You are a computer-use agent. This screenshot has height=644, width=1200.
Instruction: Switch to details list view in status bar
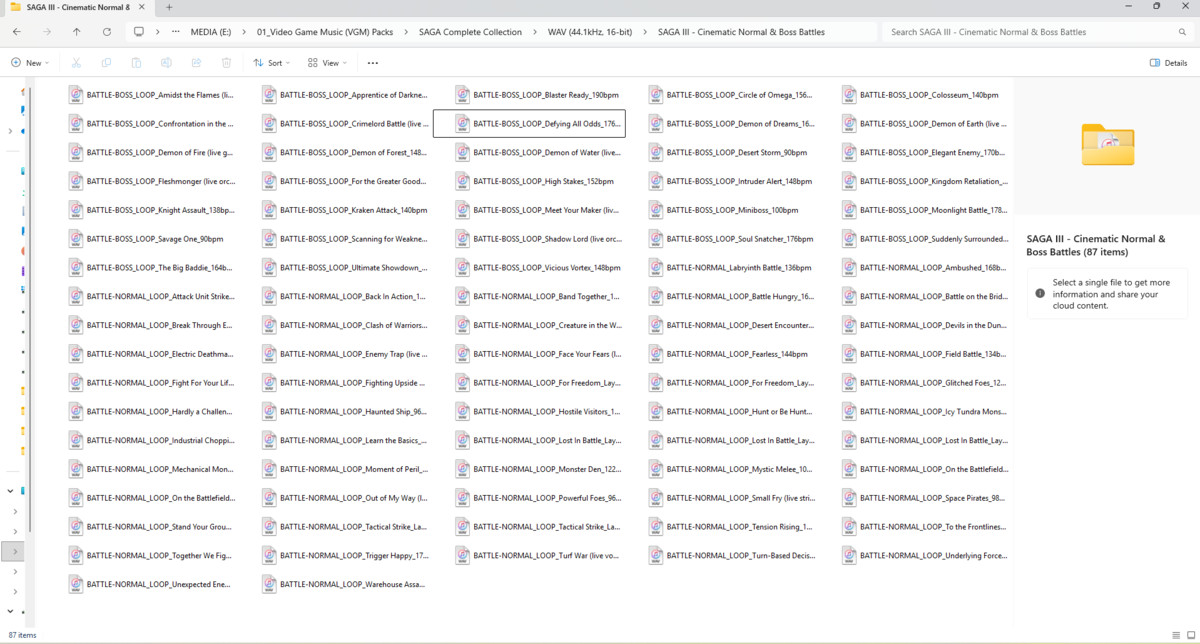[x=1175, y=635]
